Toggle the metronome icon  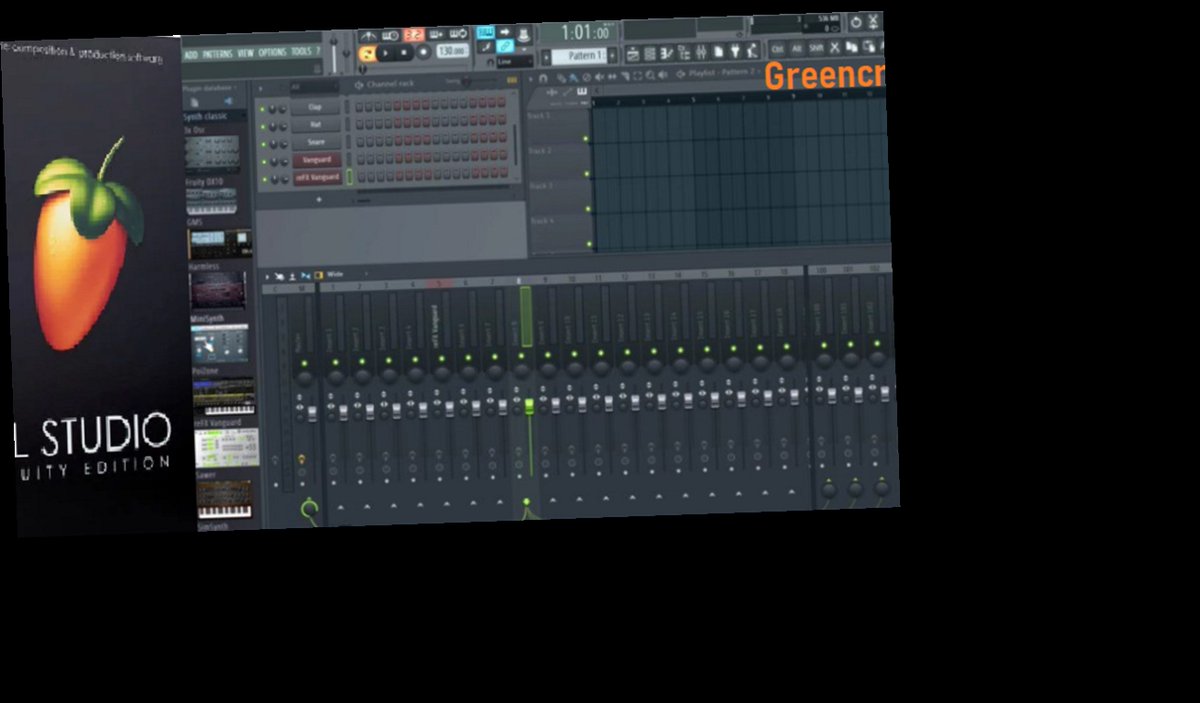[x=368, y=36]
